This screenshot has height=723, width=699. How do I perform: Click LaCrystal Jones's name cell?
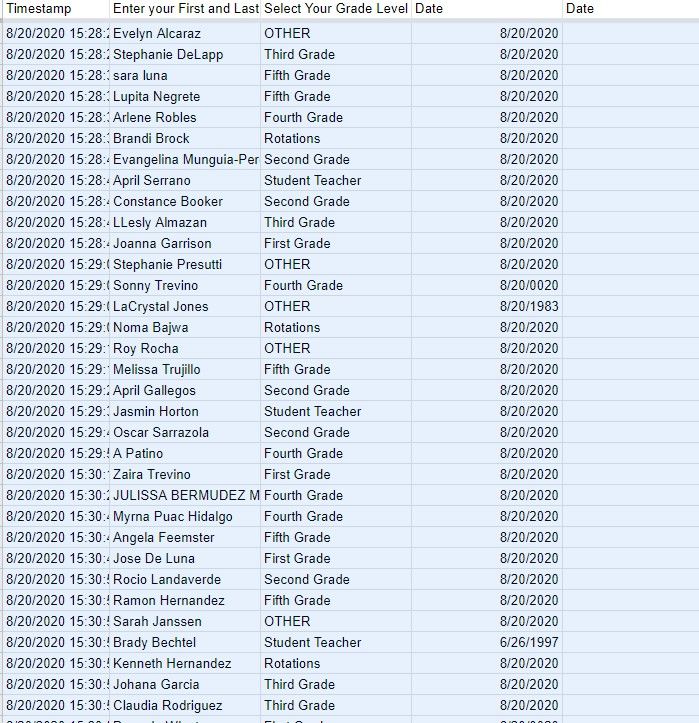coord(185,306)
